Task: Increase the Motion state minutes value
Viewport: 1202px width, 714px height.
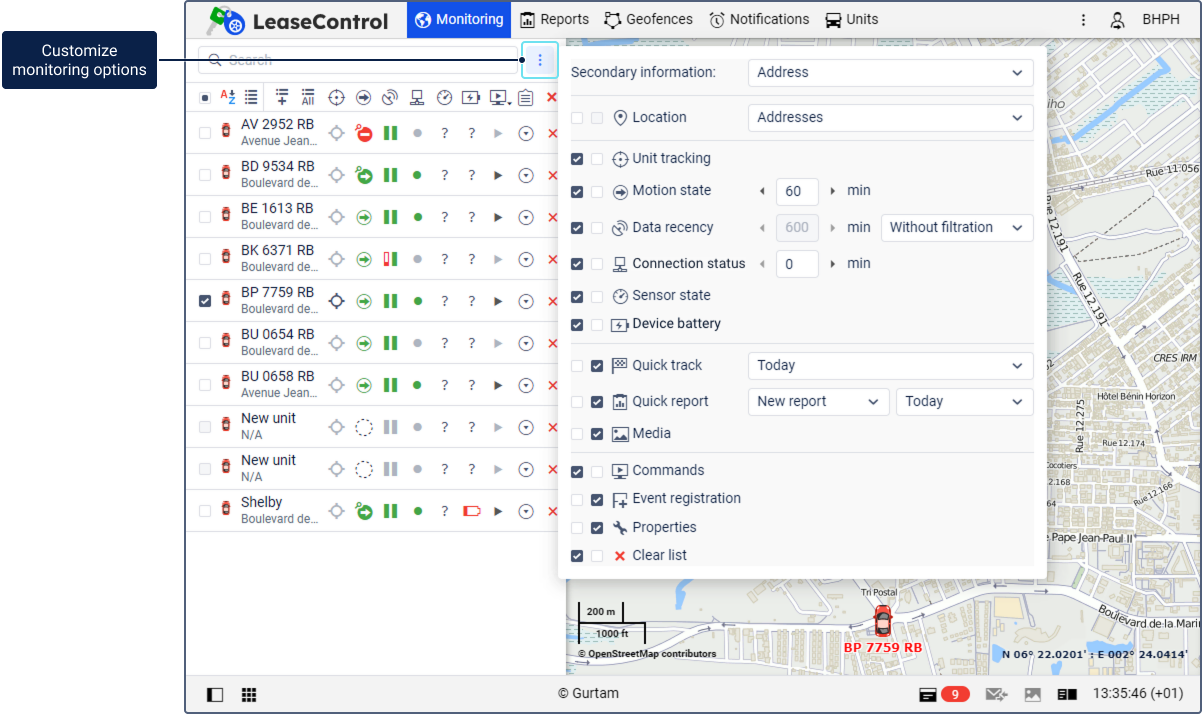Action: 832,191
